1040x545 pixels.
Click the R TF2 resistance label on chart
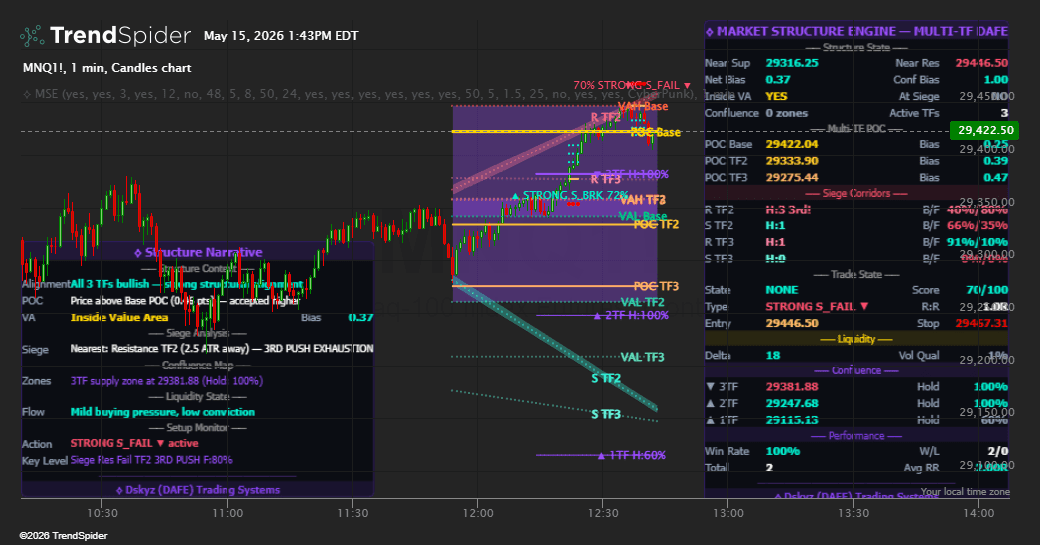point(606,117)
